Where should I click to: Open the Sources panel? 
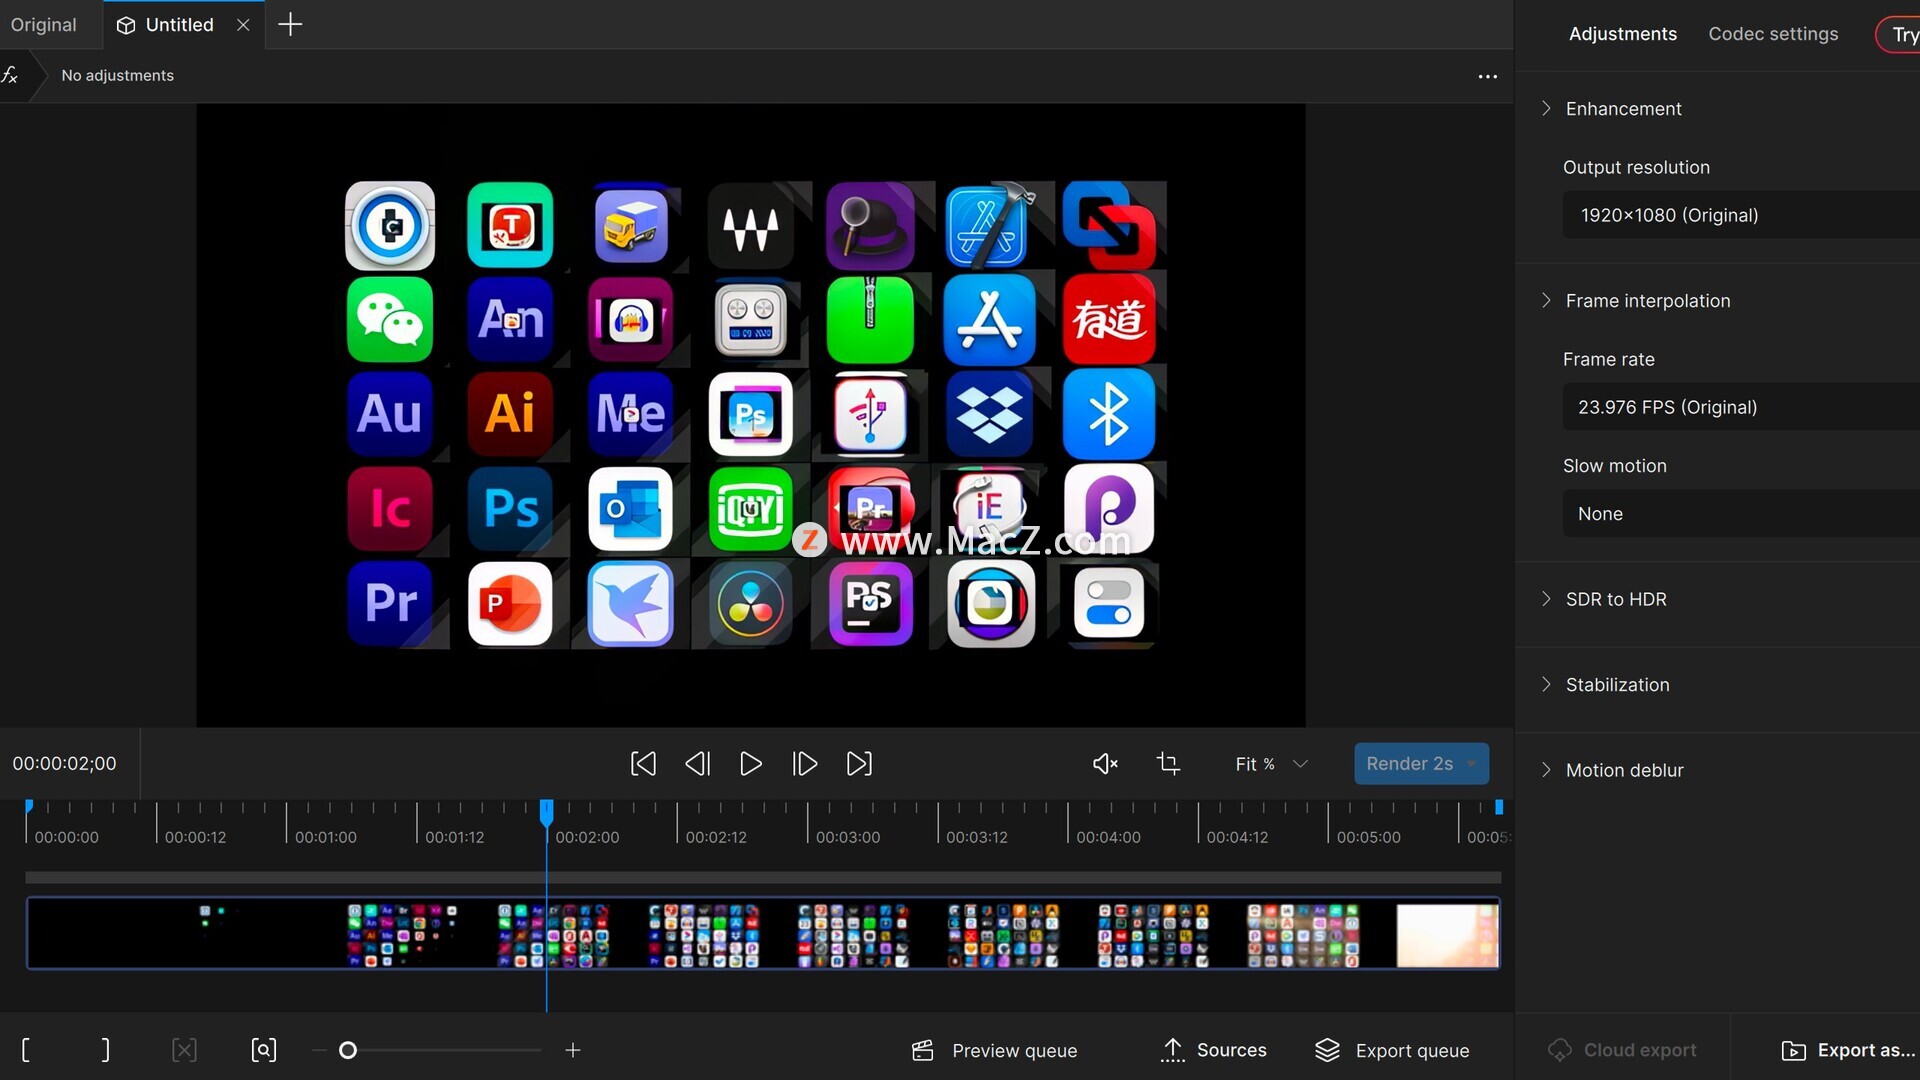tap(1213, 1050)
